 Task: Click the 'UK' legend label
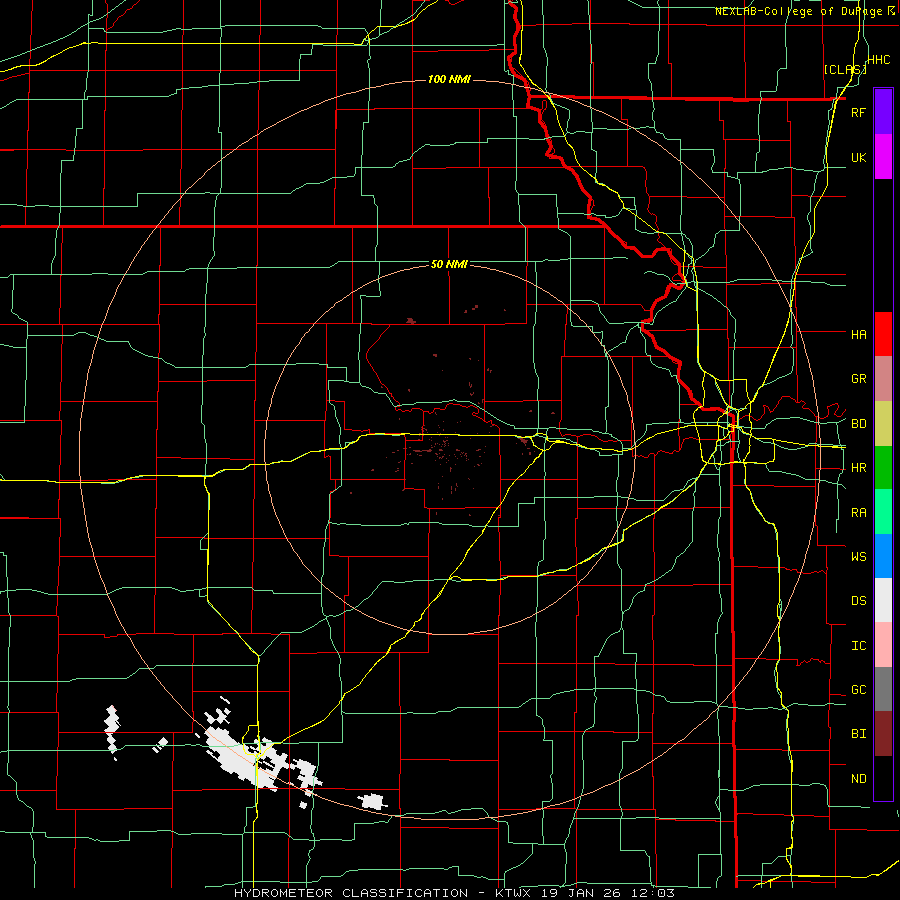[858, 157]
